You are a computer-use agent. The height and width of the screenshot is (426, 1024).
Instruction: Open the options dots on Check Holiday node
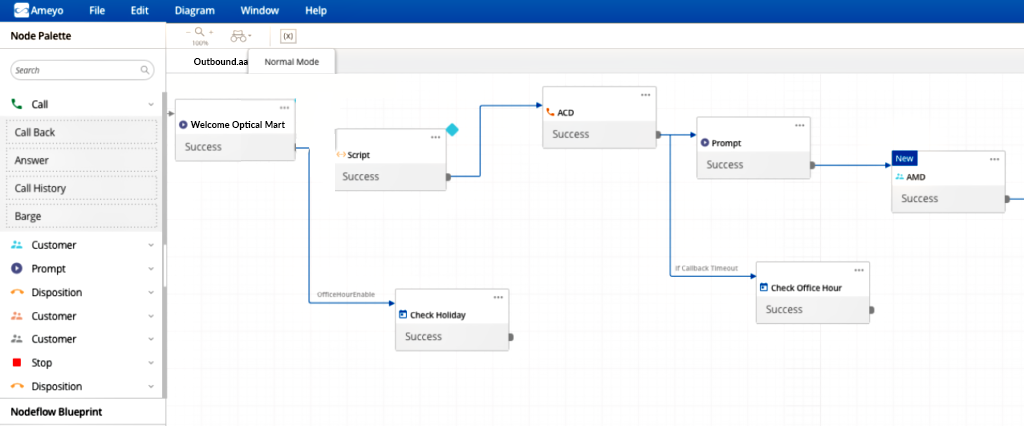point(498,297)
